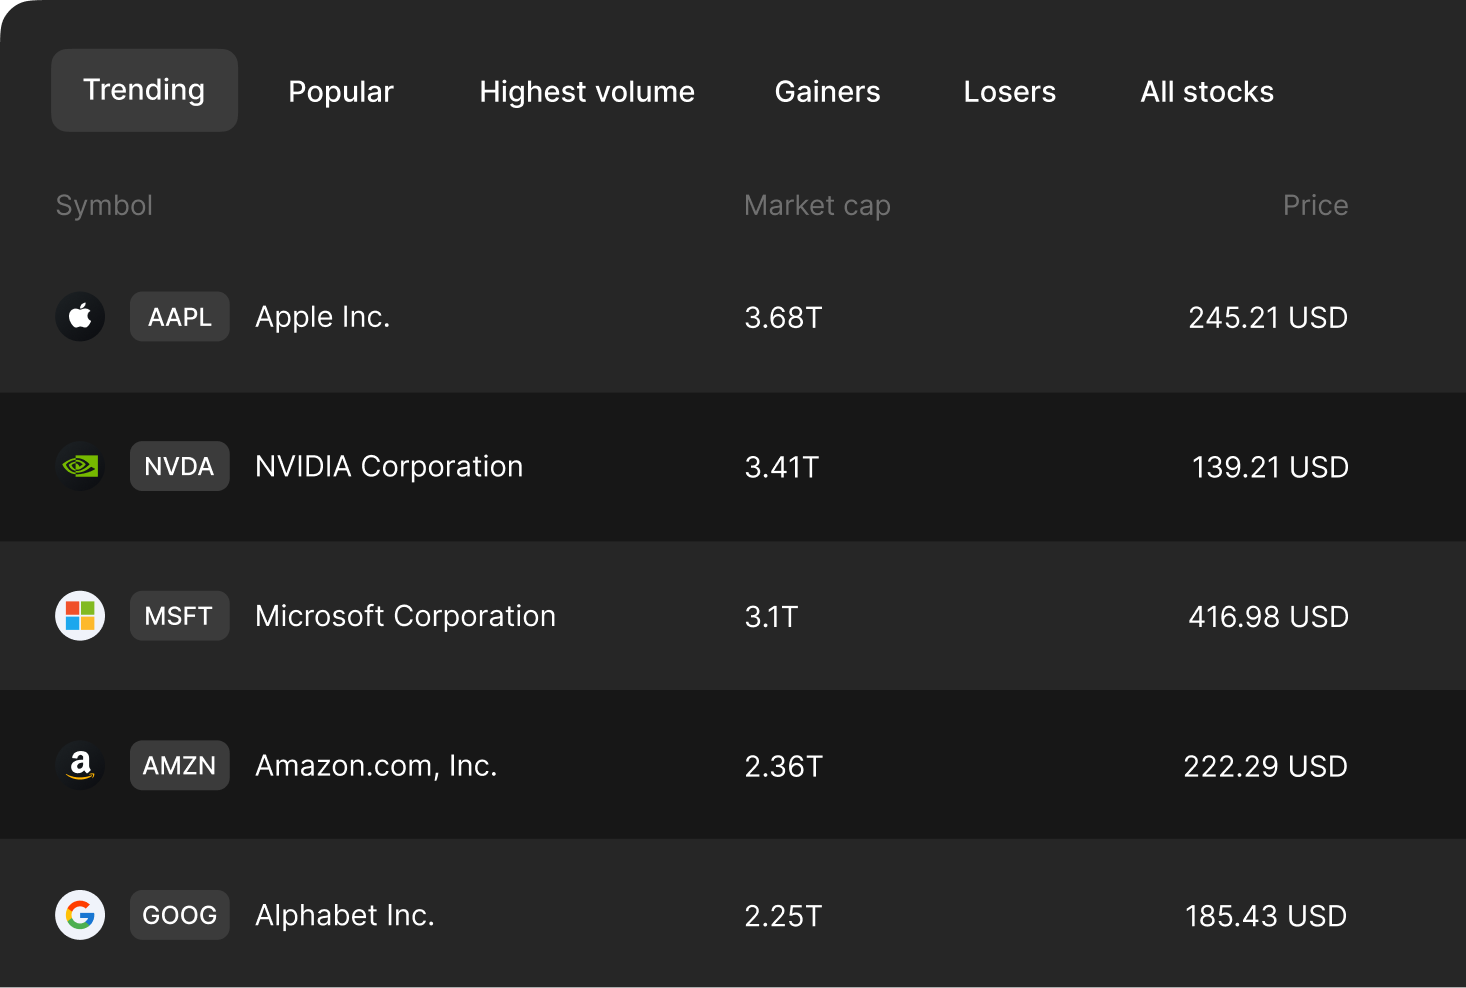Click the Amazon logo icon
Screen dimensions: 1466x988
[80, 765]
